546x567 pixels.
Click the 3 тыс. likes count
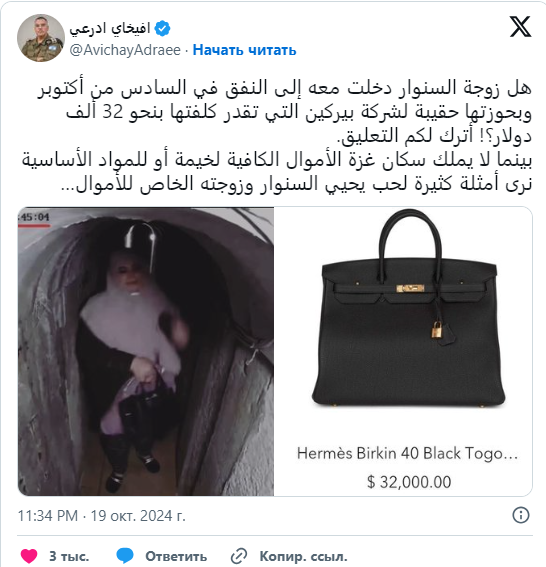point(69,556)
